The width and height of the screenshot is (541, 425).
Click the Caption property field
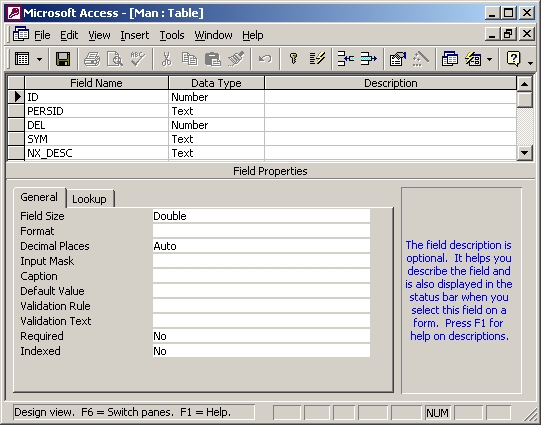(261, 276)
